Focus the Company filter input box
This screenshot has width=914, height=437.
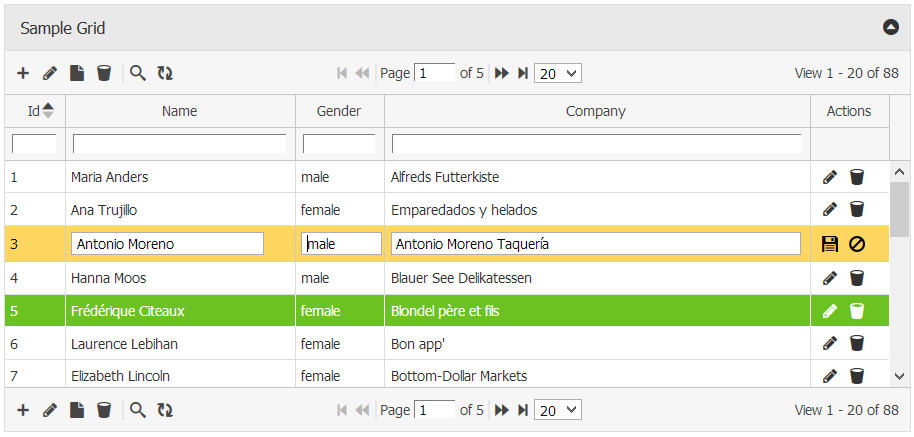coord(596,143)
